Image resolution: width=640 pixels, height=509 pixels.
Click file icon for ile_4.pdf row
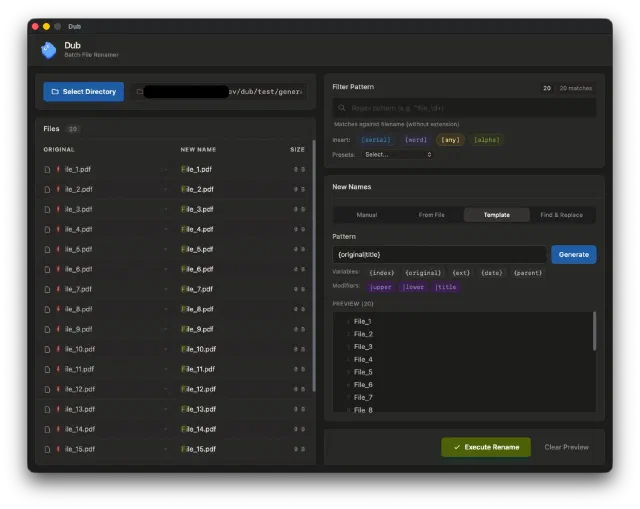(47, 229)
